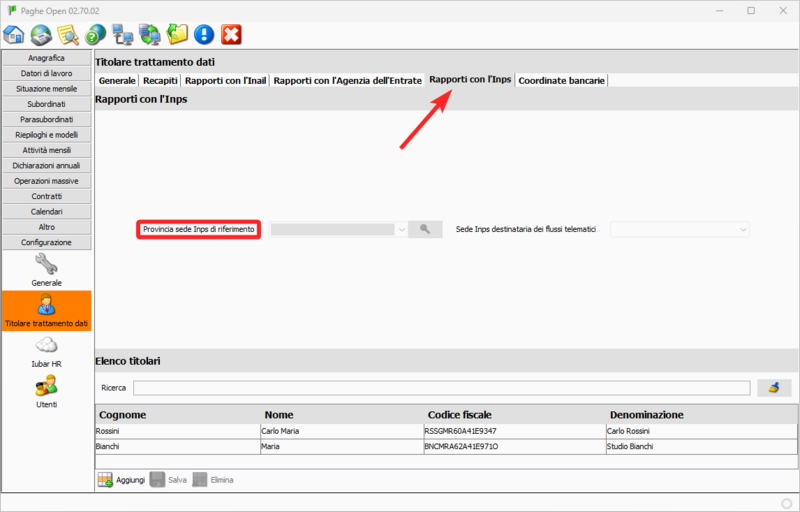Click the red X exit toolbar icon
The height and width of the screenshot is (512, 800).
(231, 35)
